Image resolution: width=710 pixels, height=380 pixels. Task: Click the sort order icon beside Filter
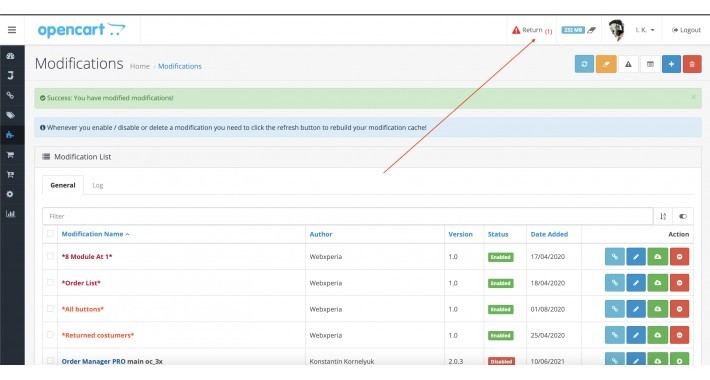pyautogui.click(x=663, y=216)
